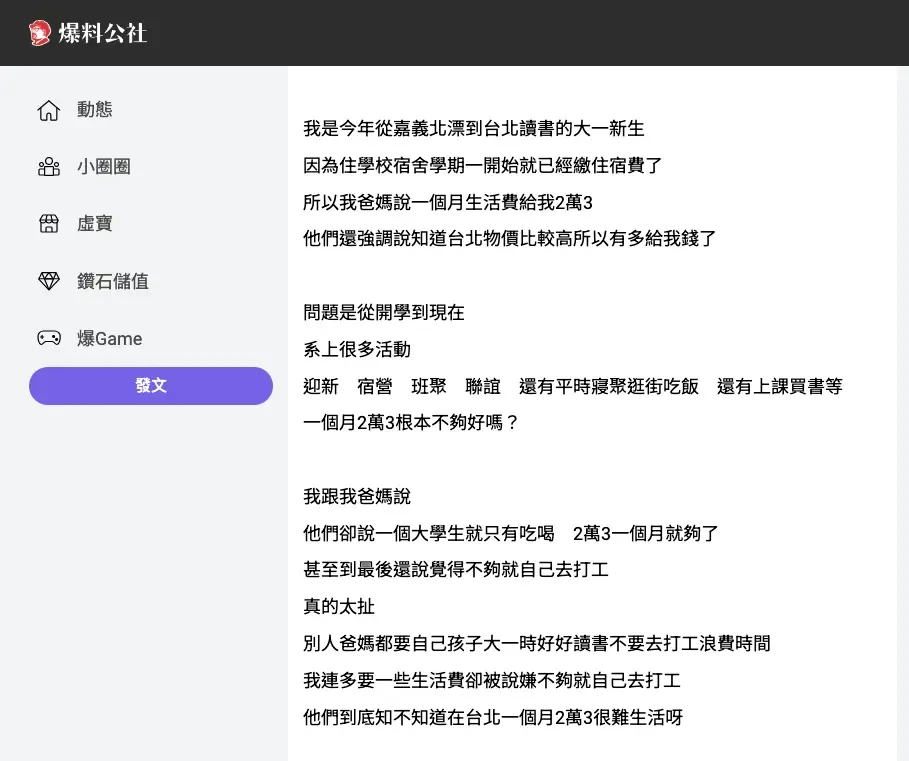Click the gamepad icon beside 爆Game
Image resolution: width=909 pixels, height=761 pixels.
pyautogui.click(x=49, y=338)
